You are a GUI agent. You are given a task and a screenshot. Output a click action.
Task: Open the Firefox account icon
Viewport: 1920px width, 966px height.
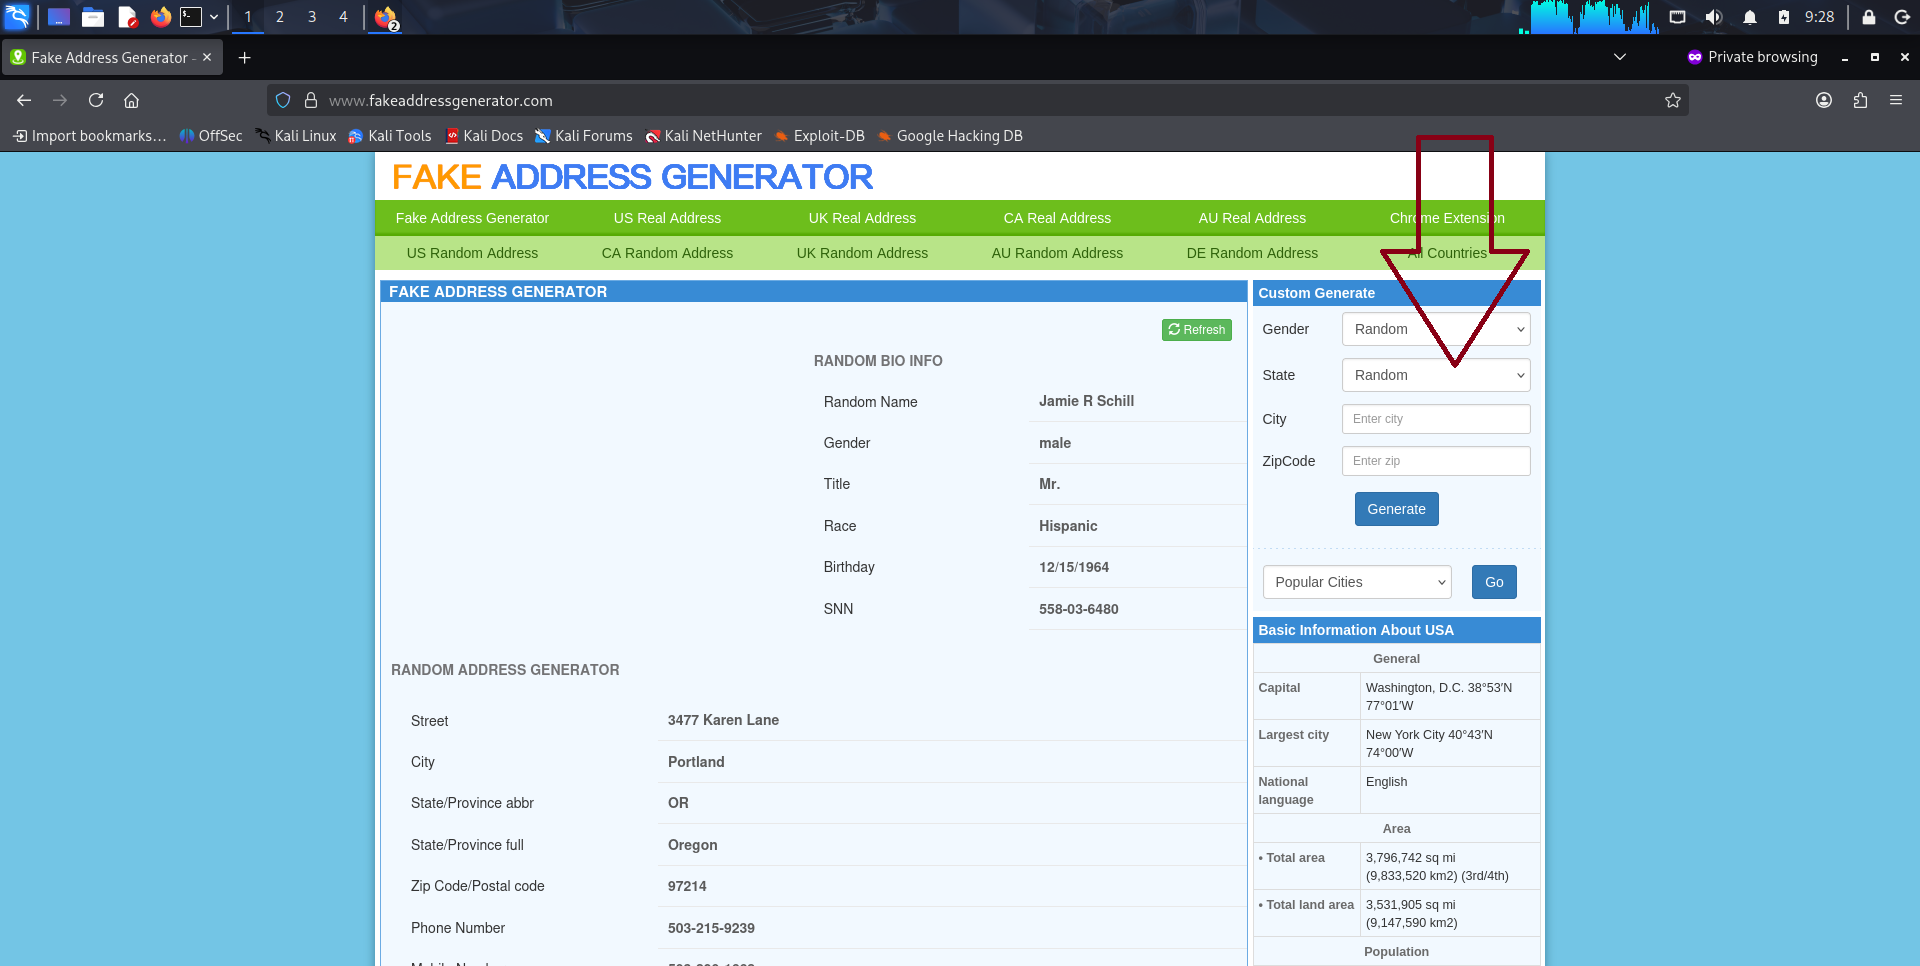[1824, 100]
